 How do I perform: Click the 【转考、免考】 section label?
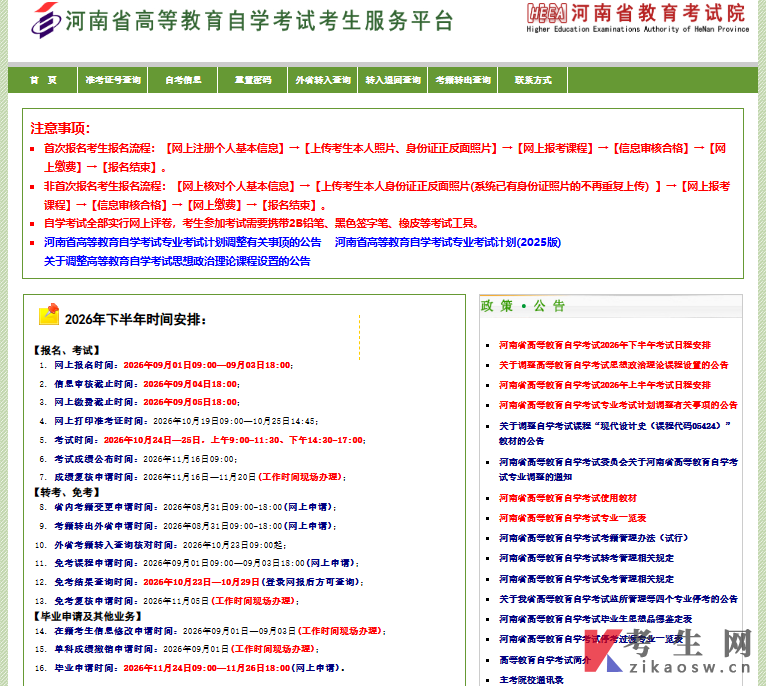pyautogui.click(x=66, y=493)
